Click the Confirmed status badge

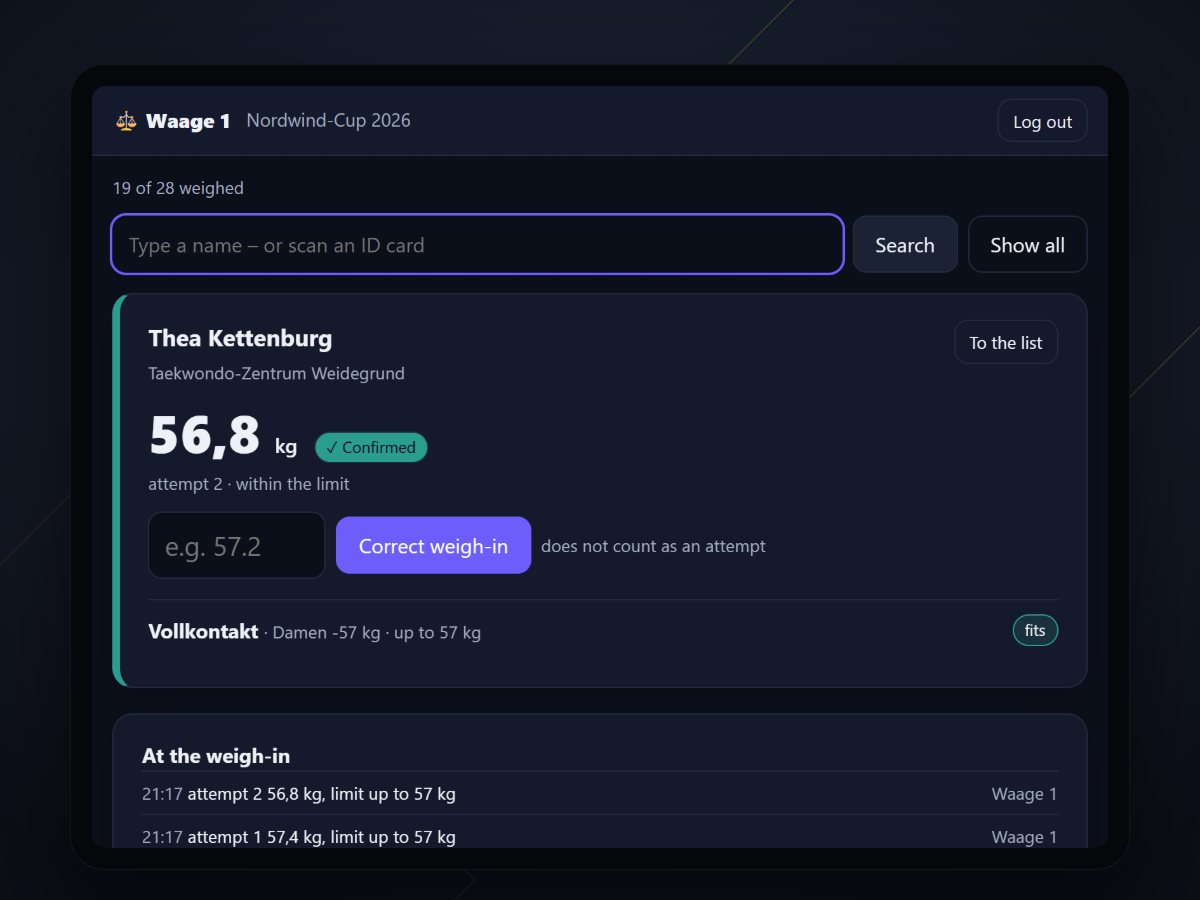pos(371,447)
